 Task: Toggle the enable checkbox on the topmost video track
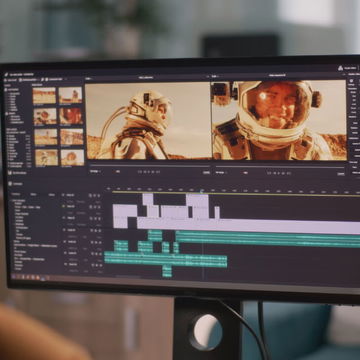pos(64,195)
